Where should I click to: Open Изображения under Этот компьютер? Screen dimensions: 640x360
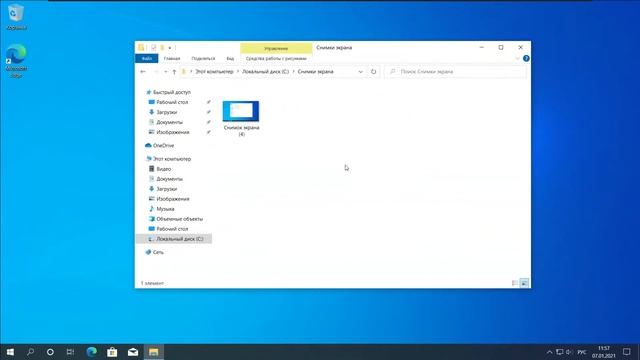click(x=173, y=199)
